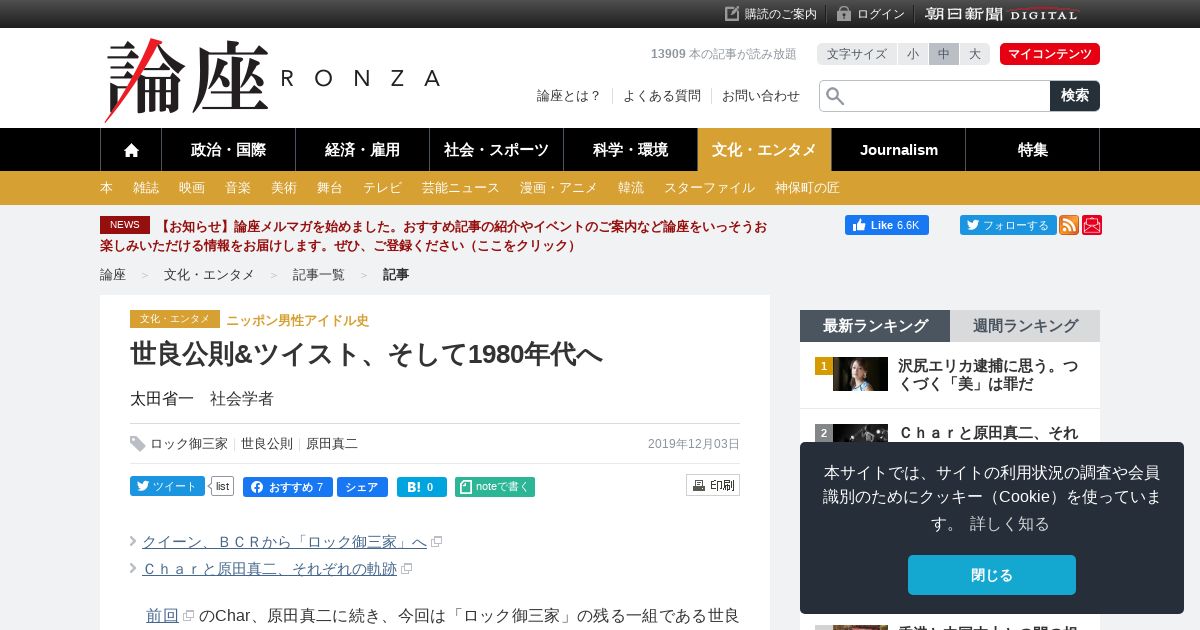Screen dimensions: 1200x630
Task: Set text size to 小
Action: coord(913,54)
